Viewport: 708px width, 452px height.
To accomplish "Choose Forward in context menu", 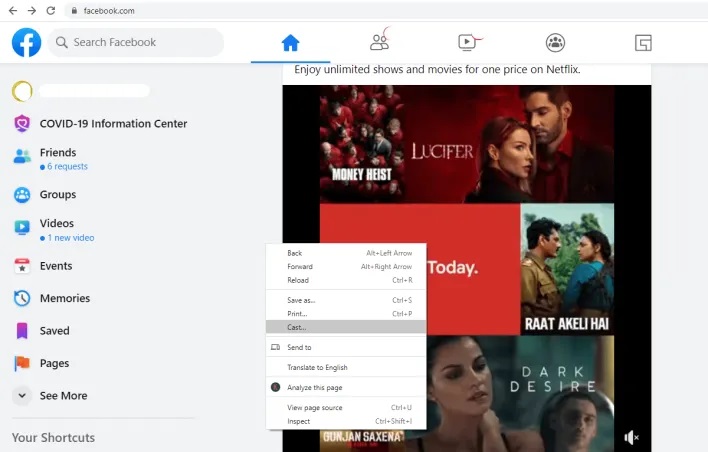I will click(x=346, y=266).
